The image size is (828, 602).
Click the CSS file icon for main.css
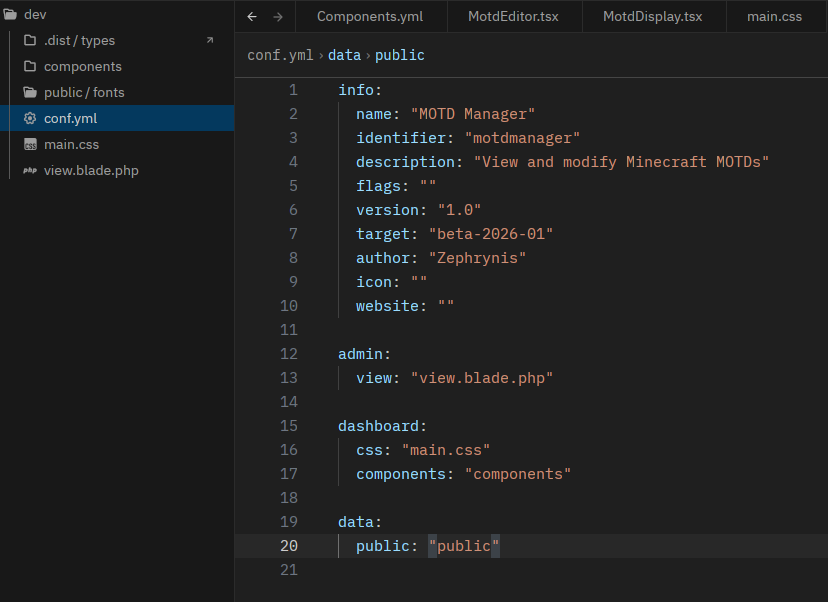(30, 144)
